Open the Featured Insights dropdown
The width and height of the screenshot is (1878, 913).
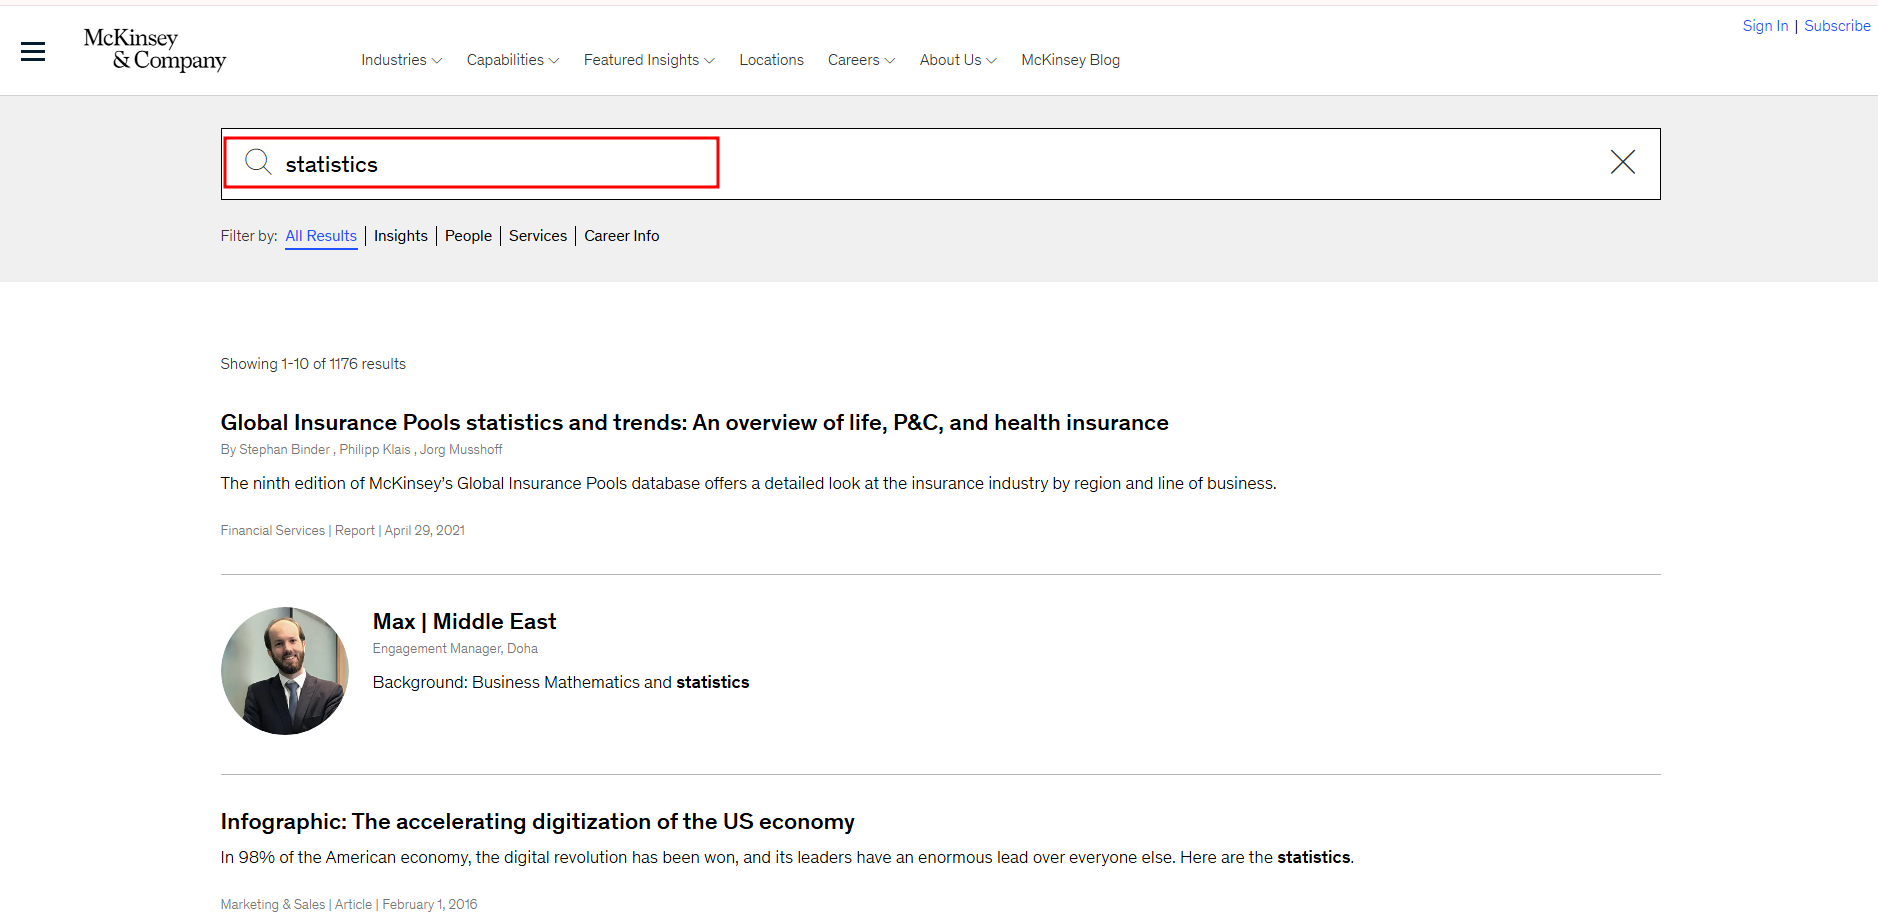(649, 60)
